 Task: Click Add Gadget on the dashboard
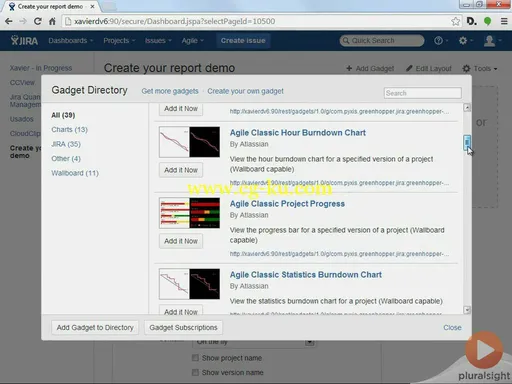[x=370, y=69]
